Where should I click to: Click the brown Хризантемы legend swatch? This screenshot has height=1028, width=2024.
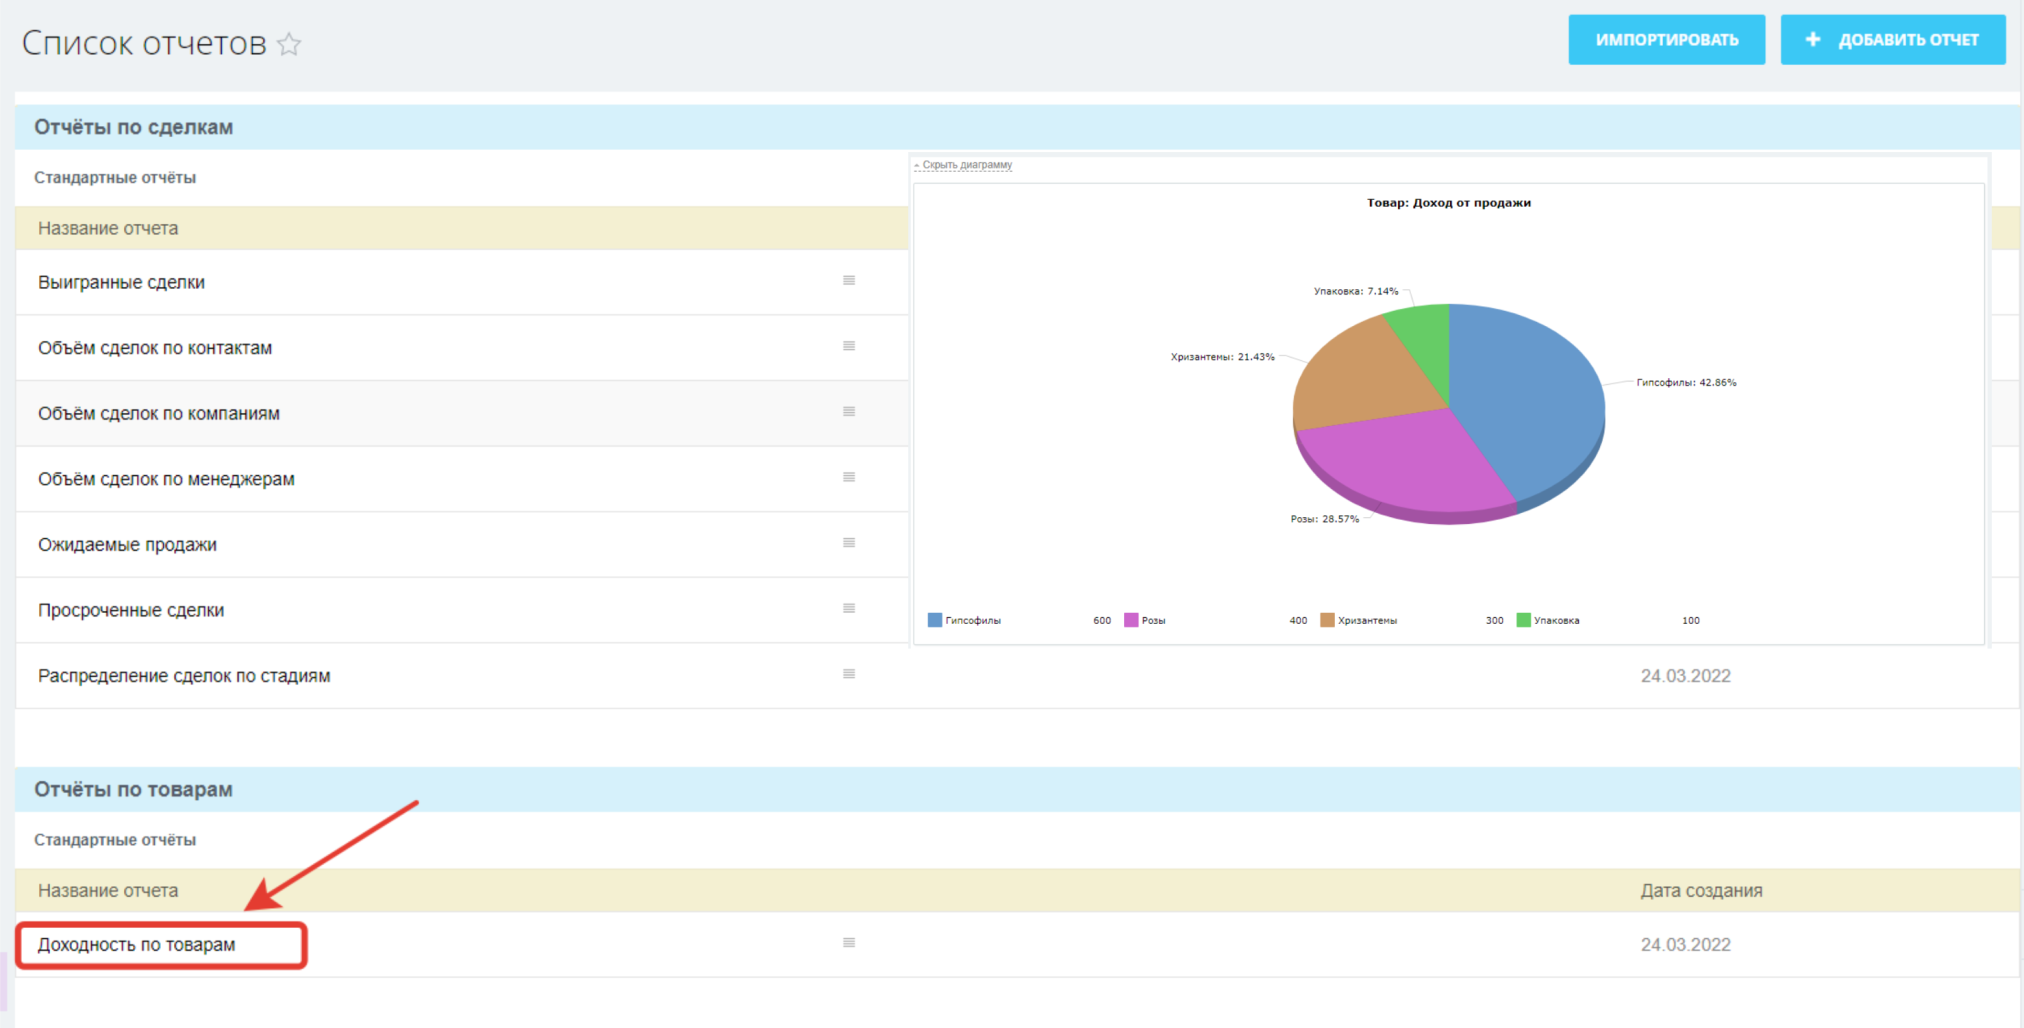point(1327,620)
